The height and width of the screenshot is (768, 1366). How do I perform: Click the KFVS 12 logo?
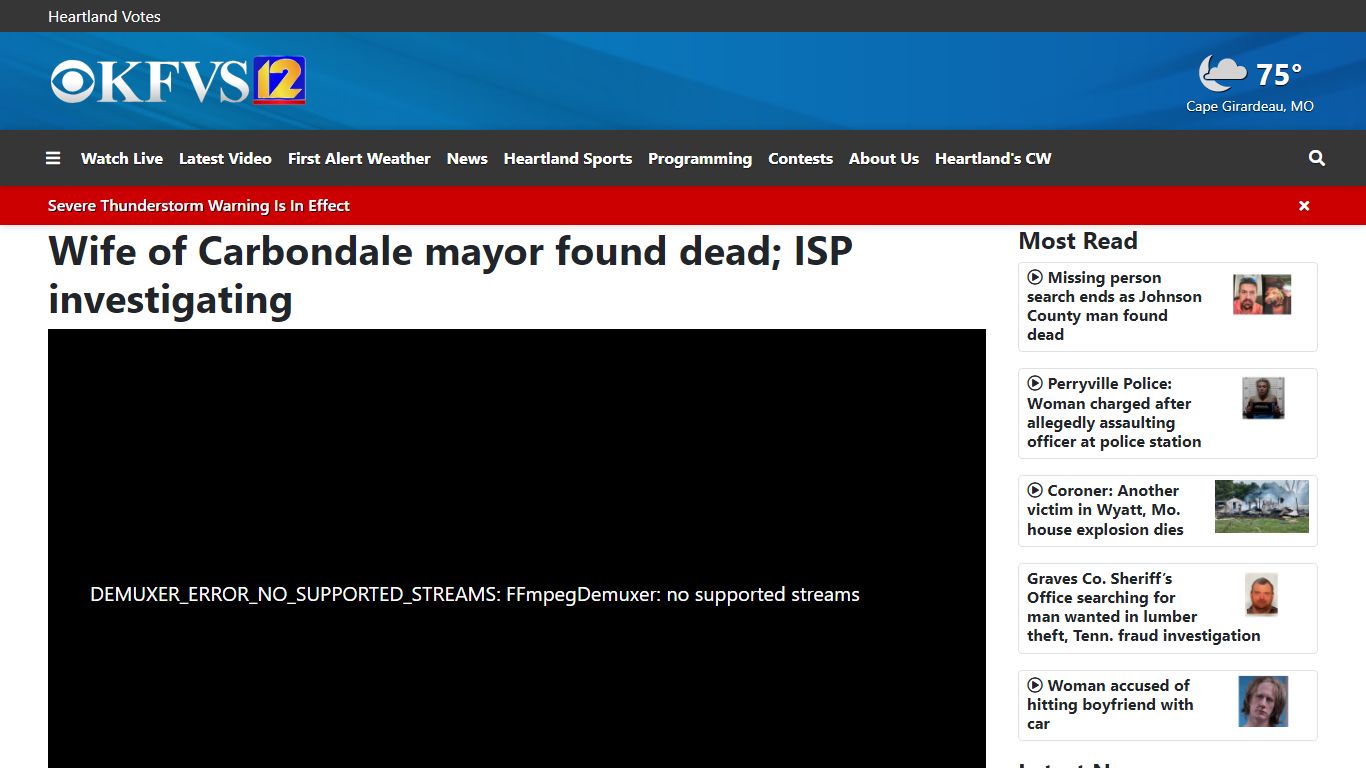pos(178,81)
